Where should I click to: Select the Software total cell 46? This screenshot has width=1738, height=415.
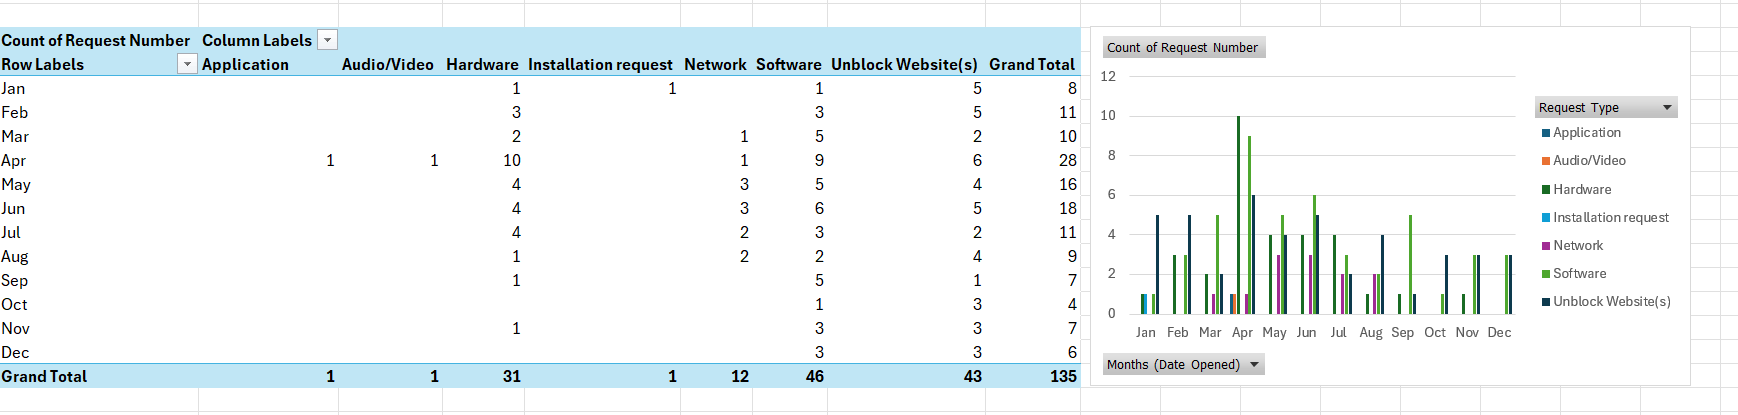point(789,376)
